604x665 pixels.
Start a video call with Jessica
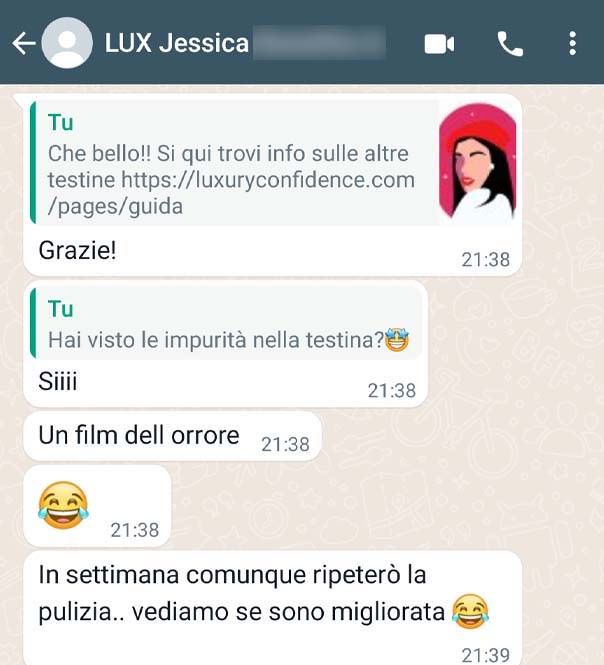[x=439, y=44]
